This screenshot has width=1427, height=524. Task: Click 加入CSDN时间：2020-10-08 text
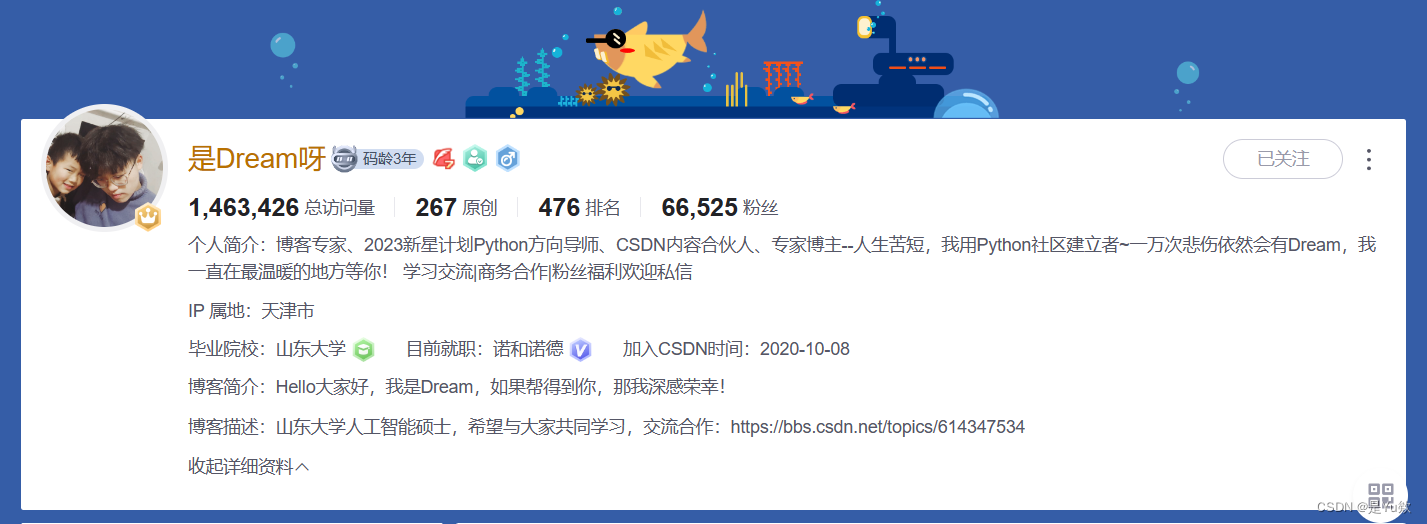point(736,349)
